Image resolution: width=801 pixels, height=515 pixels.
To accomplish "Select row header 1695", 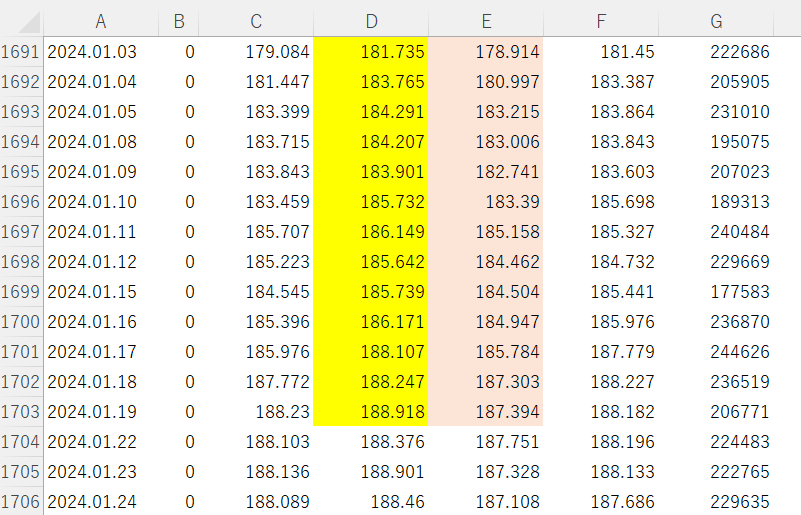I will click(x=21, y=172).
